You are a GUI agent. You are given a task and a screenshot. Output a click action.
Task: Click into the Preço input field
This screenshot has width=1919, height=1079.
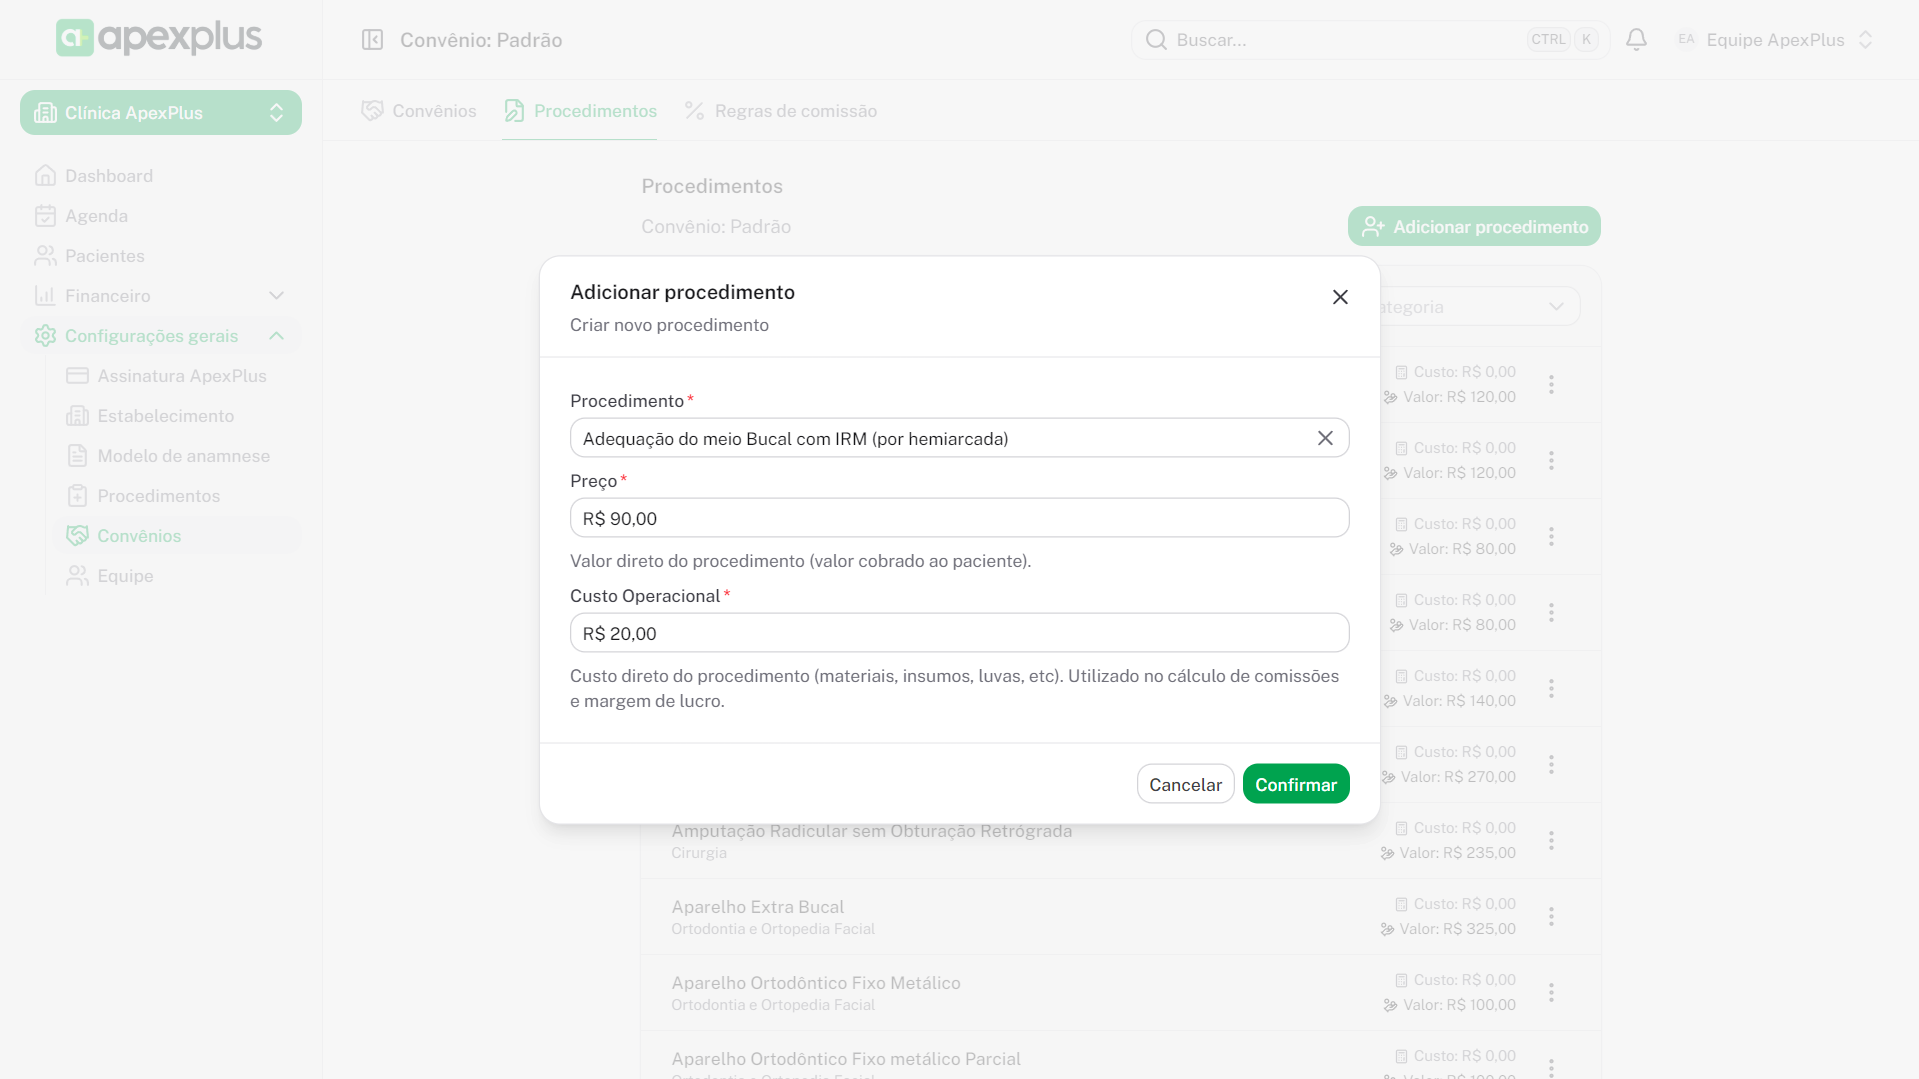click(958, 518)
